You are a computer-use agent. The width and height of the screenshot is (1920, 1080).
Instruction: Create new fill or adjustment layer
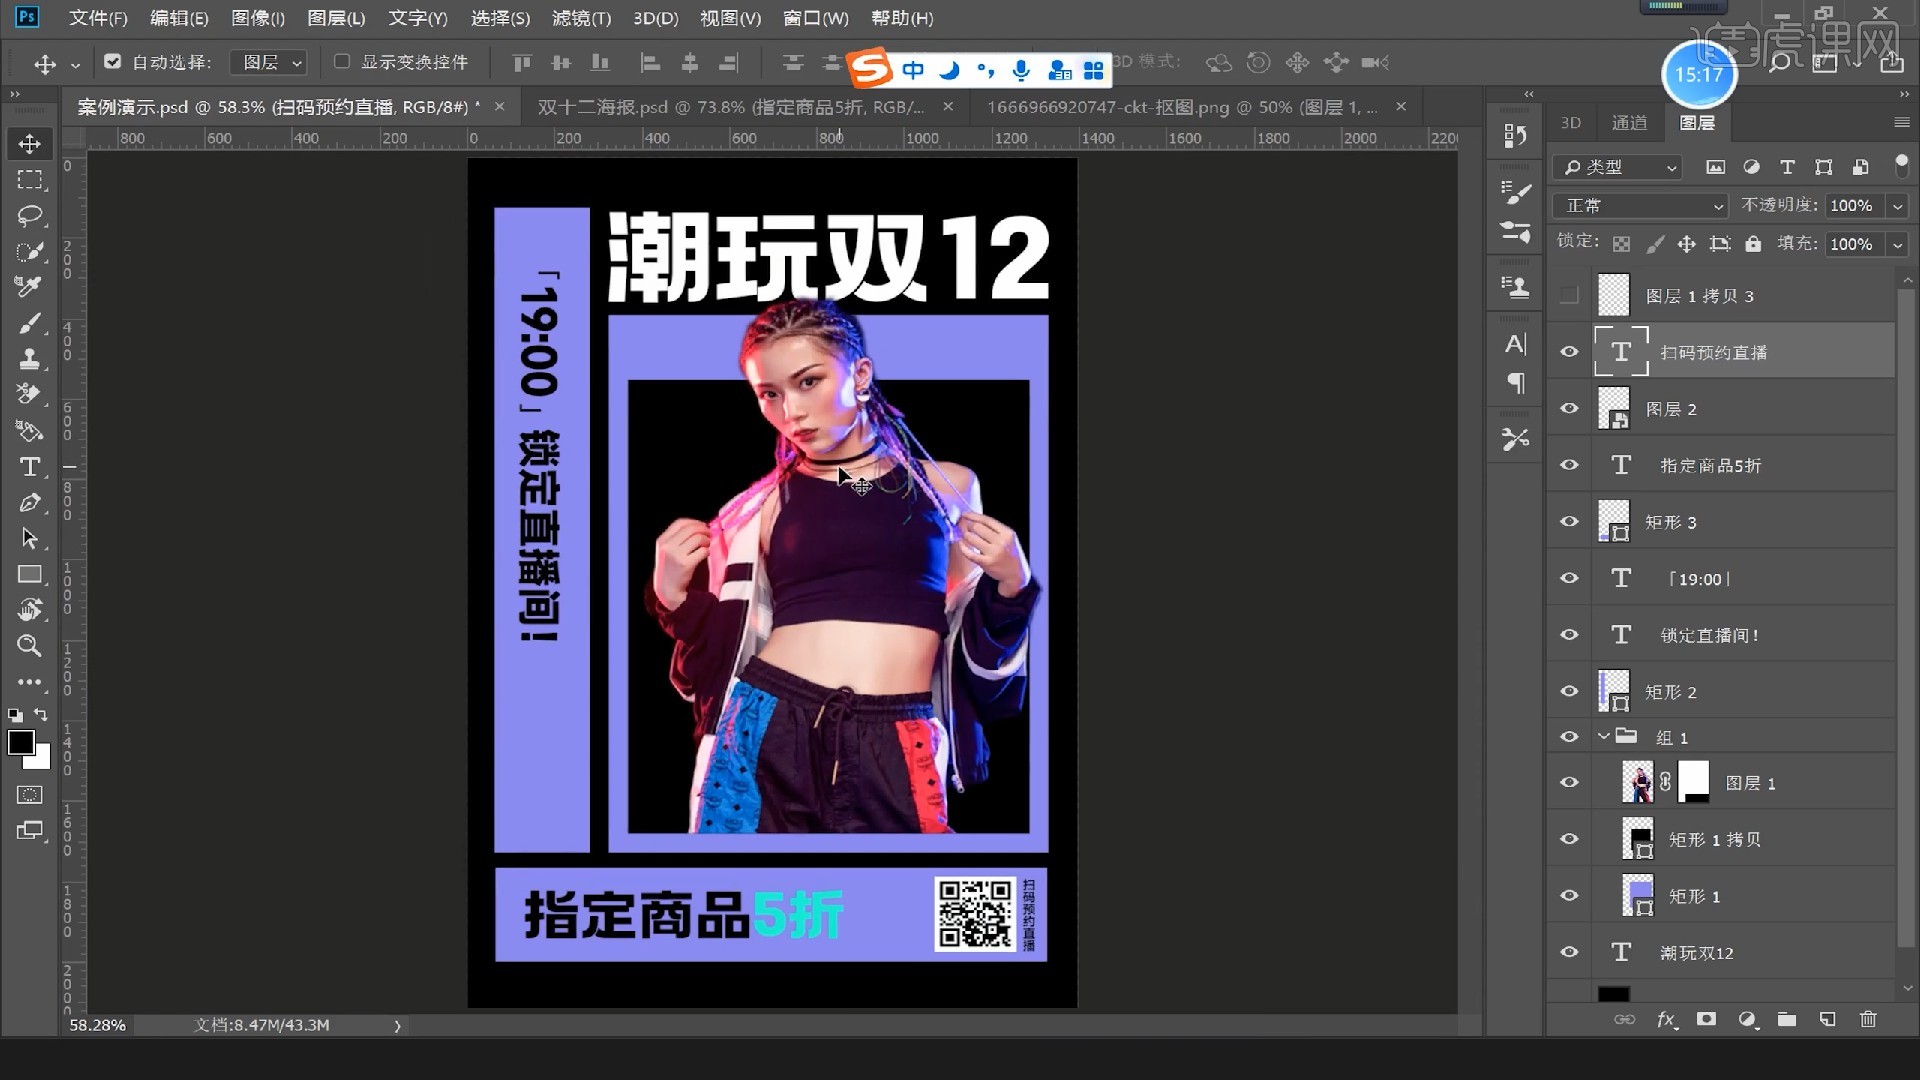[x=1747, y=1019]
